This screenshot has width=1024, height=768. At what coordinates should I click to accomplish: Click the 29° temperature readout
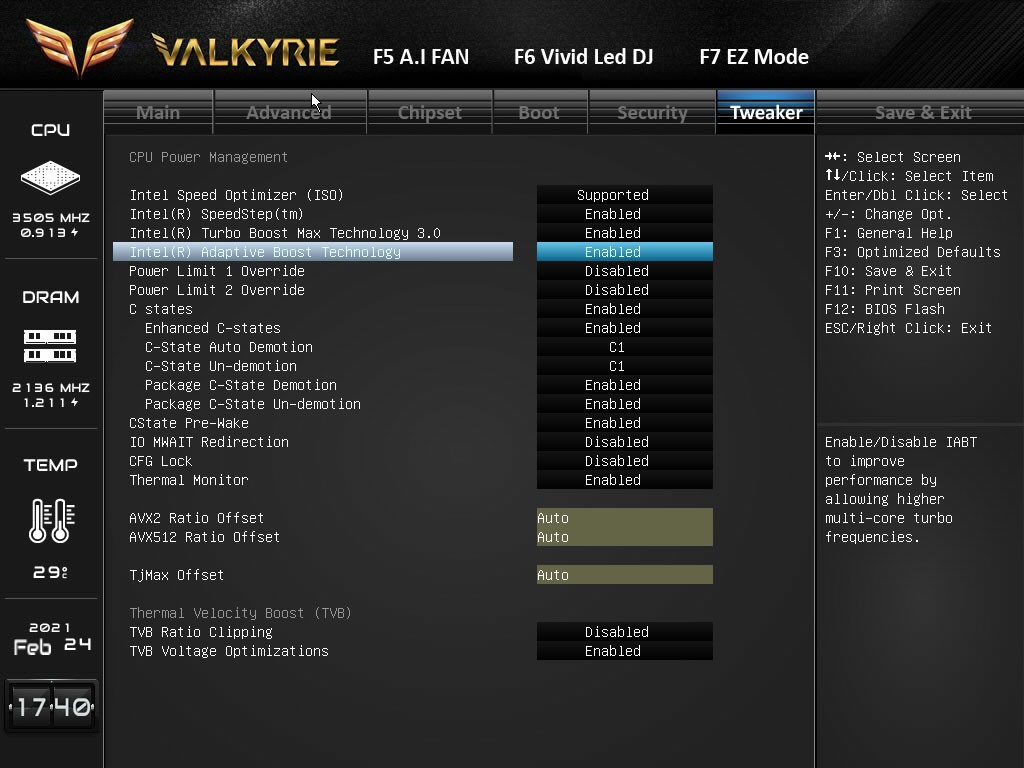click(51, 572)
